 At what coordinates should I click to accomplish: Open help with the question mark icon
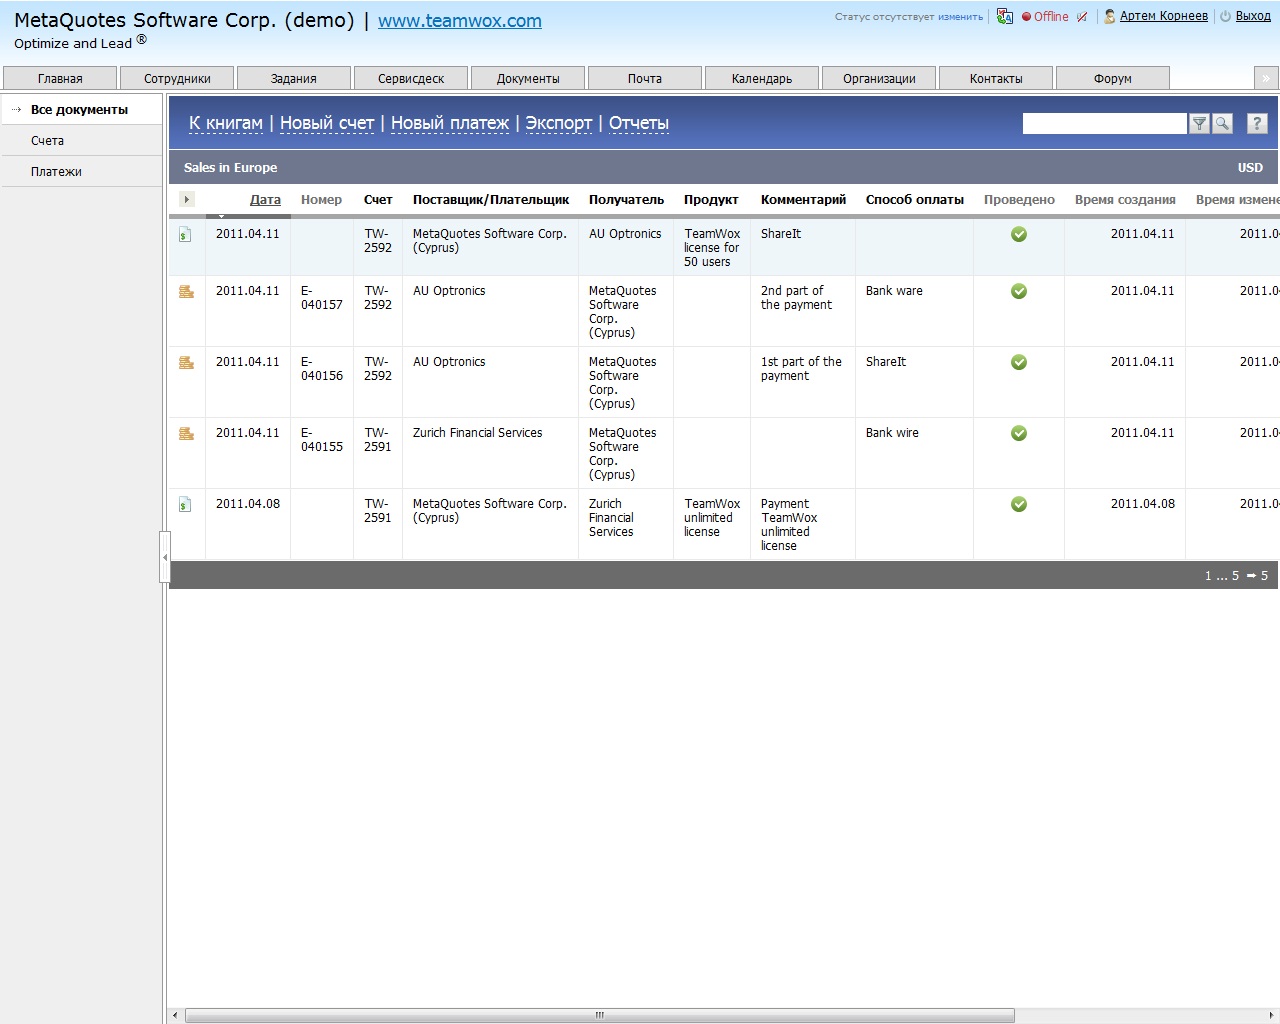1257,123
